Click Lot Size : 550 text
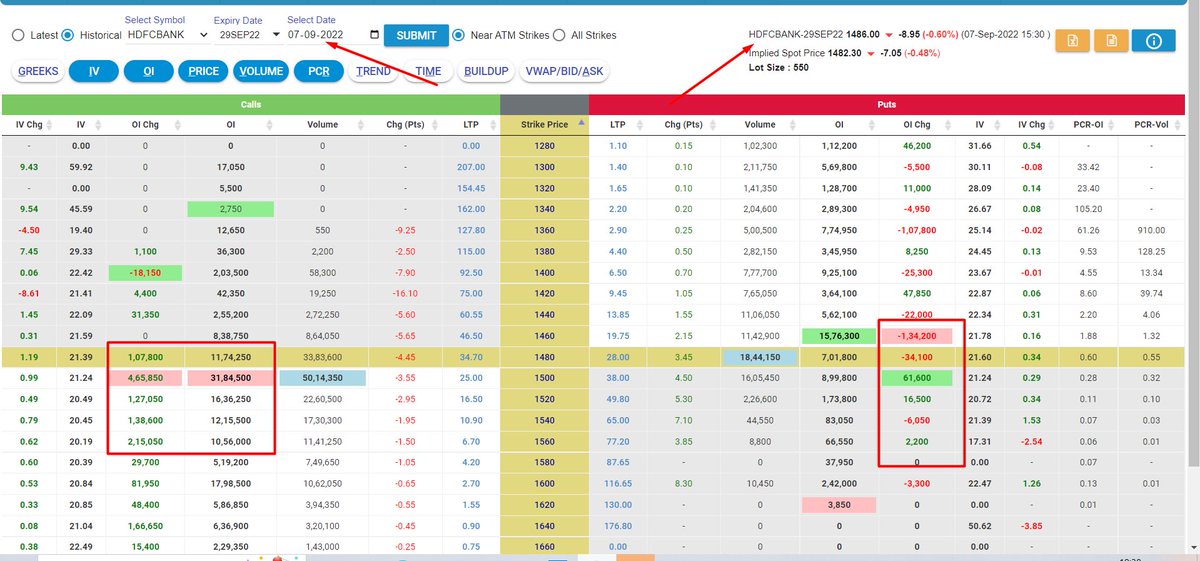Viewport: 1200px width, 561px height. point(777,66)
